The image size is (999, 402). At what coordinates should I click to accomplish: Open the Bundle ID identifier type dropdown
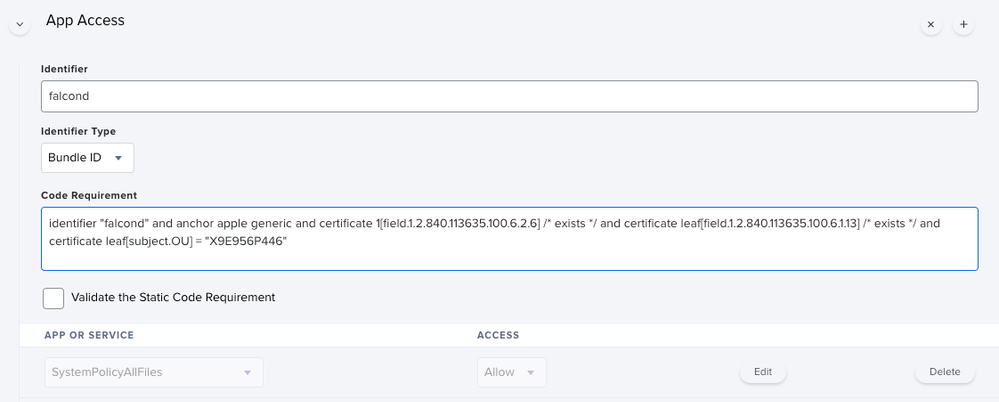pos(88,157)
